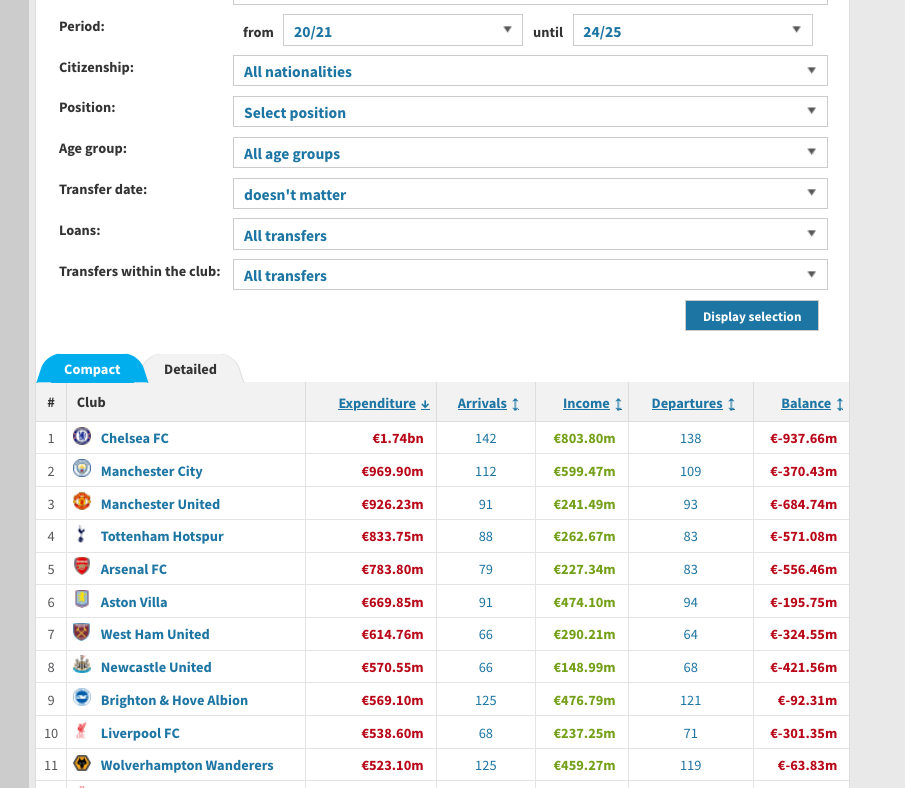905x788 pixels.
Task: Open the Age group dropdown
Action: point(530,152)
